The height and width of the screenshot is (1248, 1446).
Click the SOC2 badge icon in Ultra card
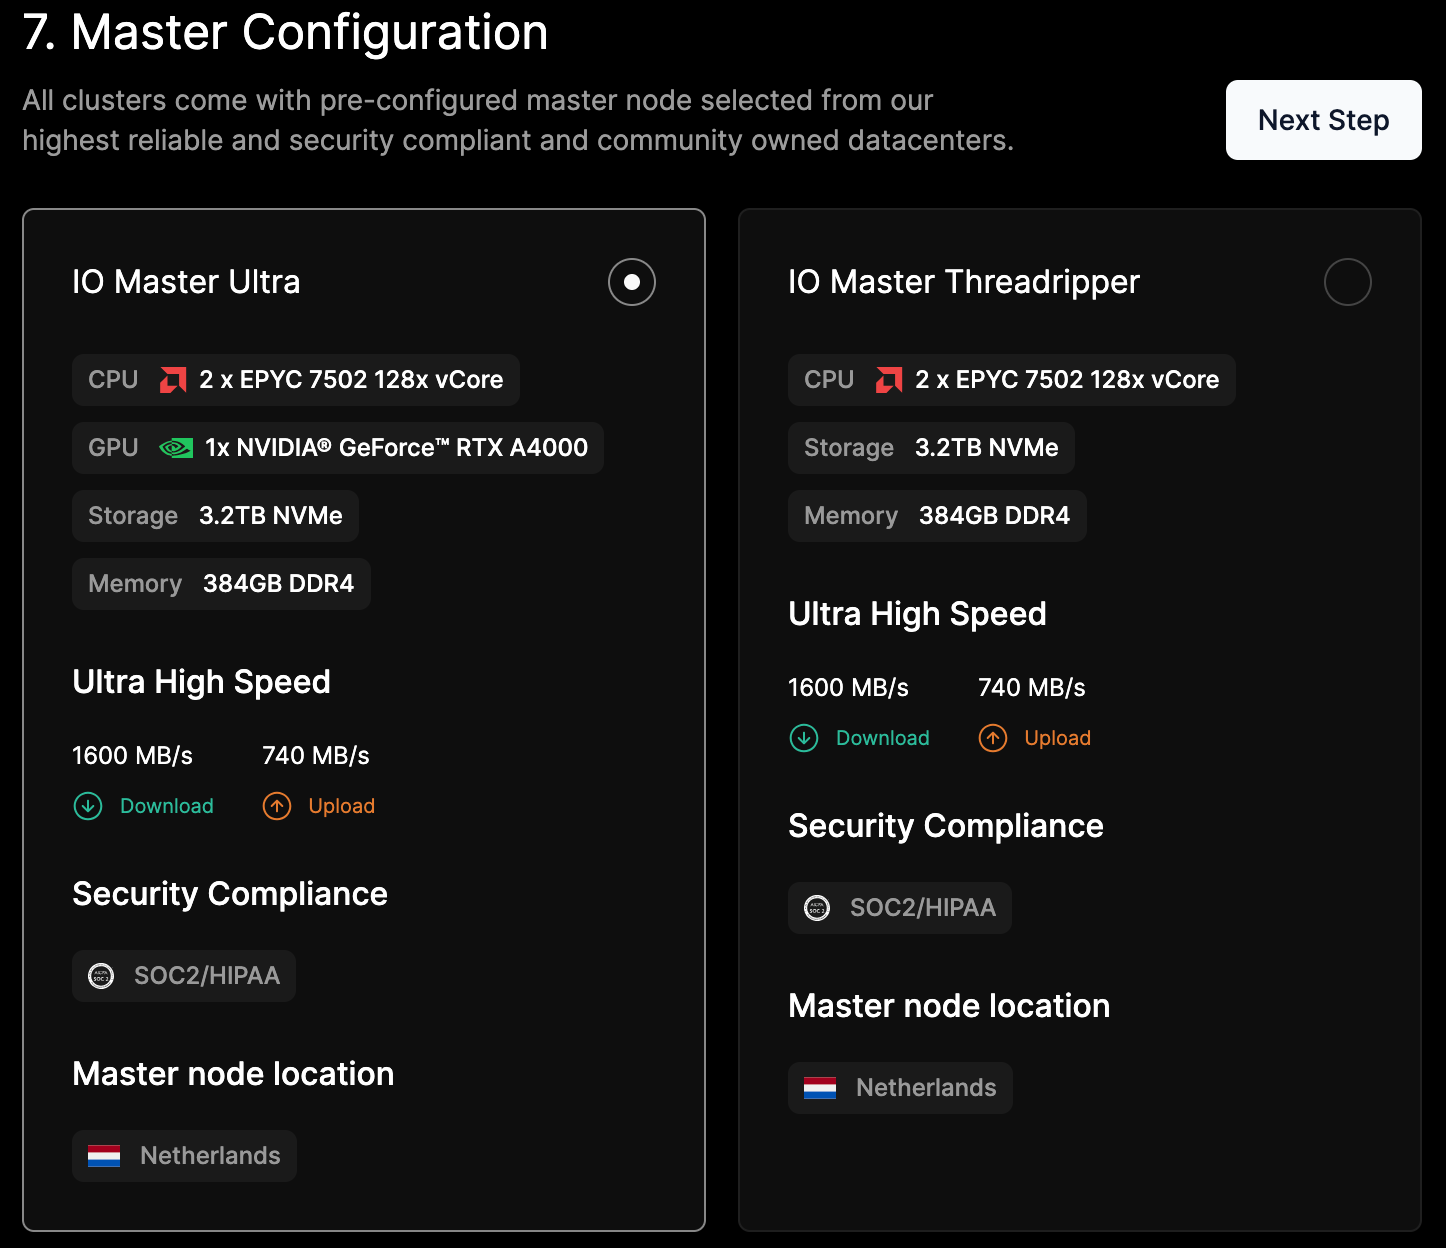point(101,976)
